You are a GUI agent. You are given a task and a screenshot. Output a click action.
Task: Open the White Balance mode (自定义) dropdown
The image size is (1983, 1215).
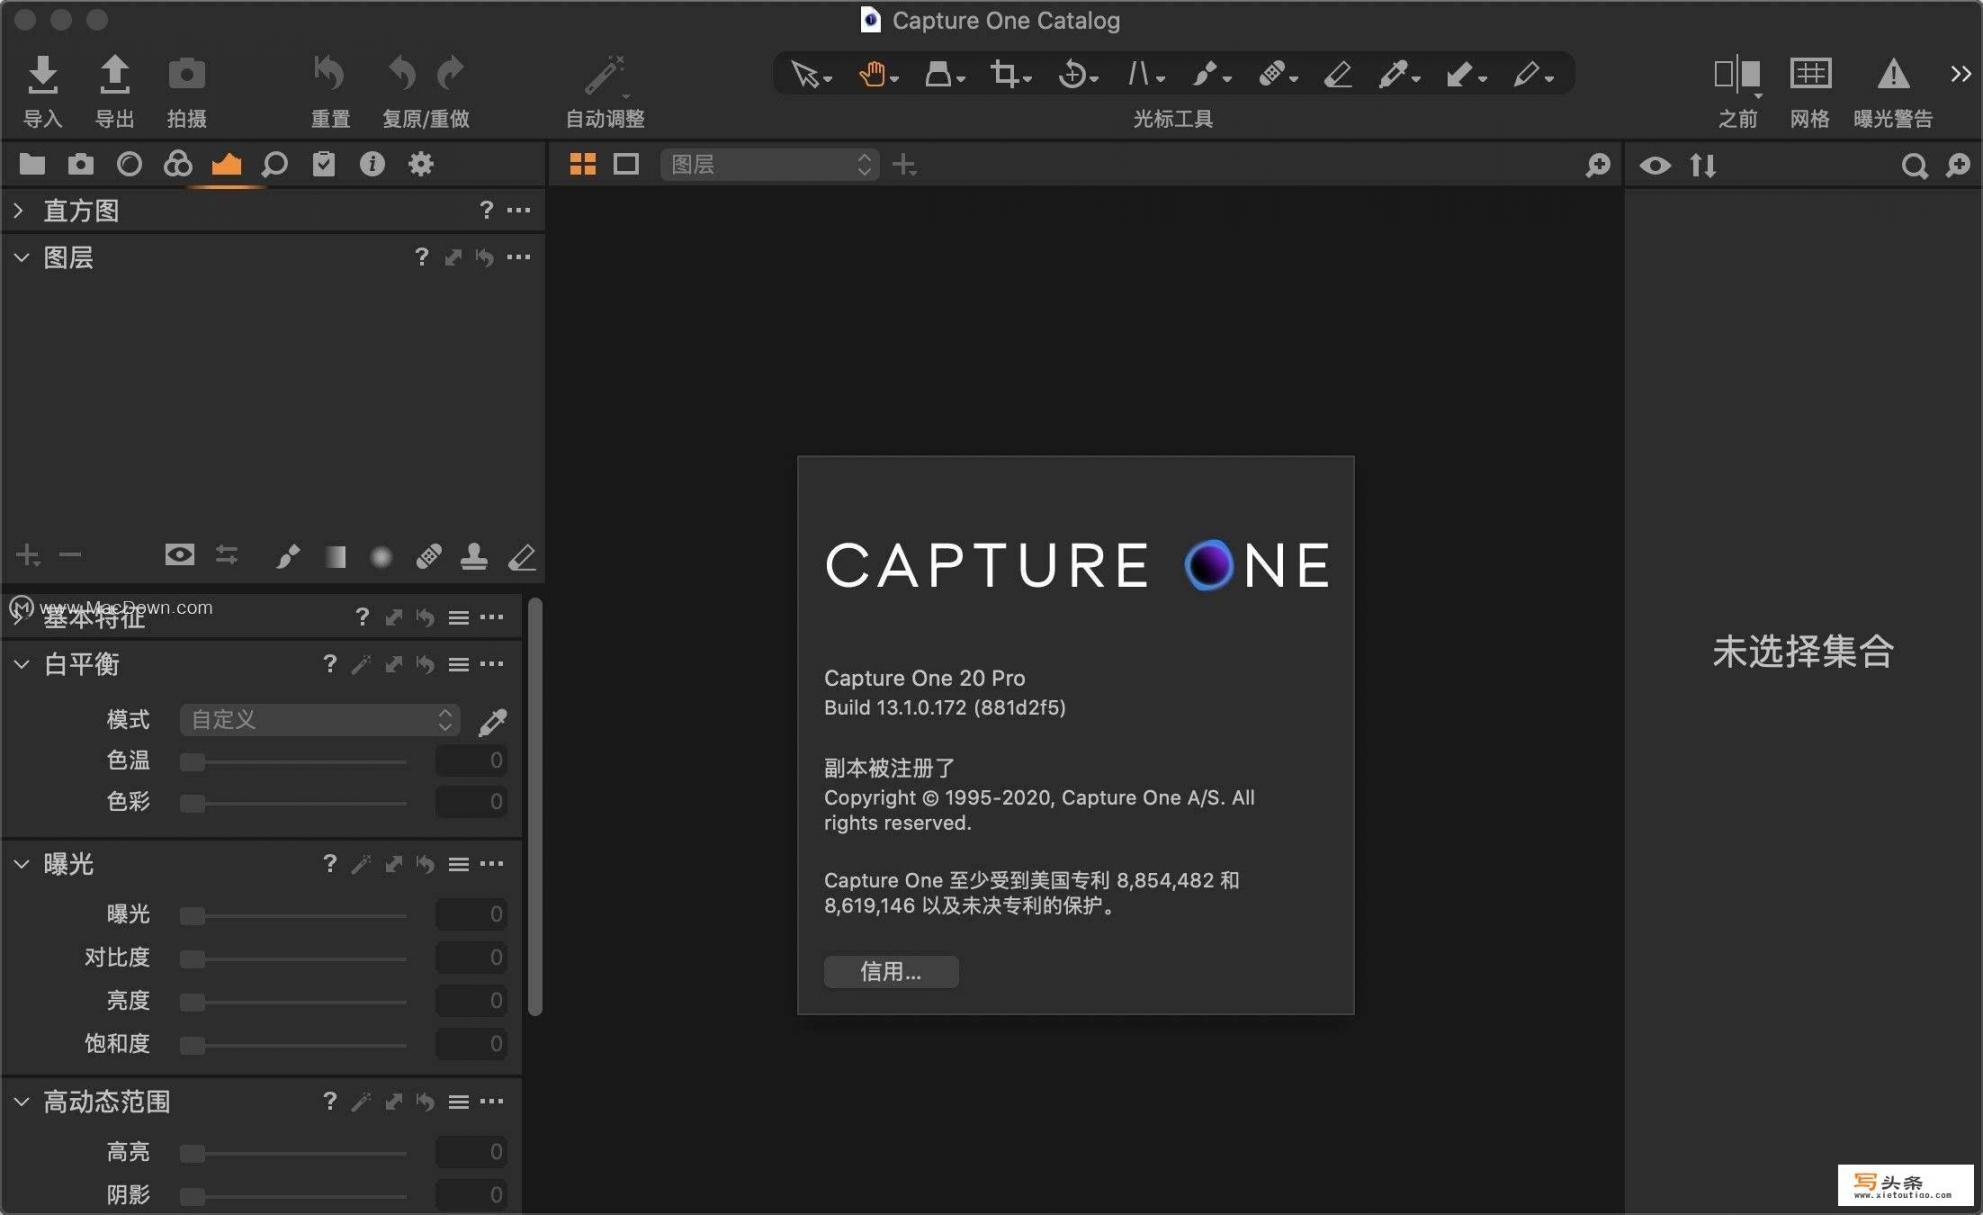(x=320, y=720)
